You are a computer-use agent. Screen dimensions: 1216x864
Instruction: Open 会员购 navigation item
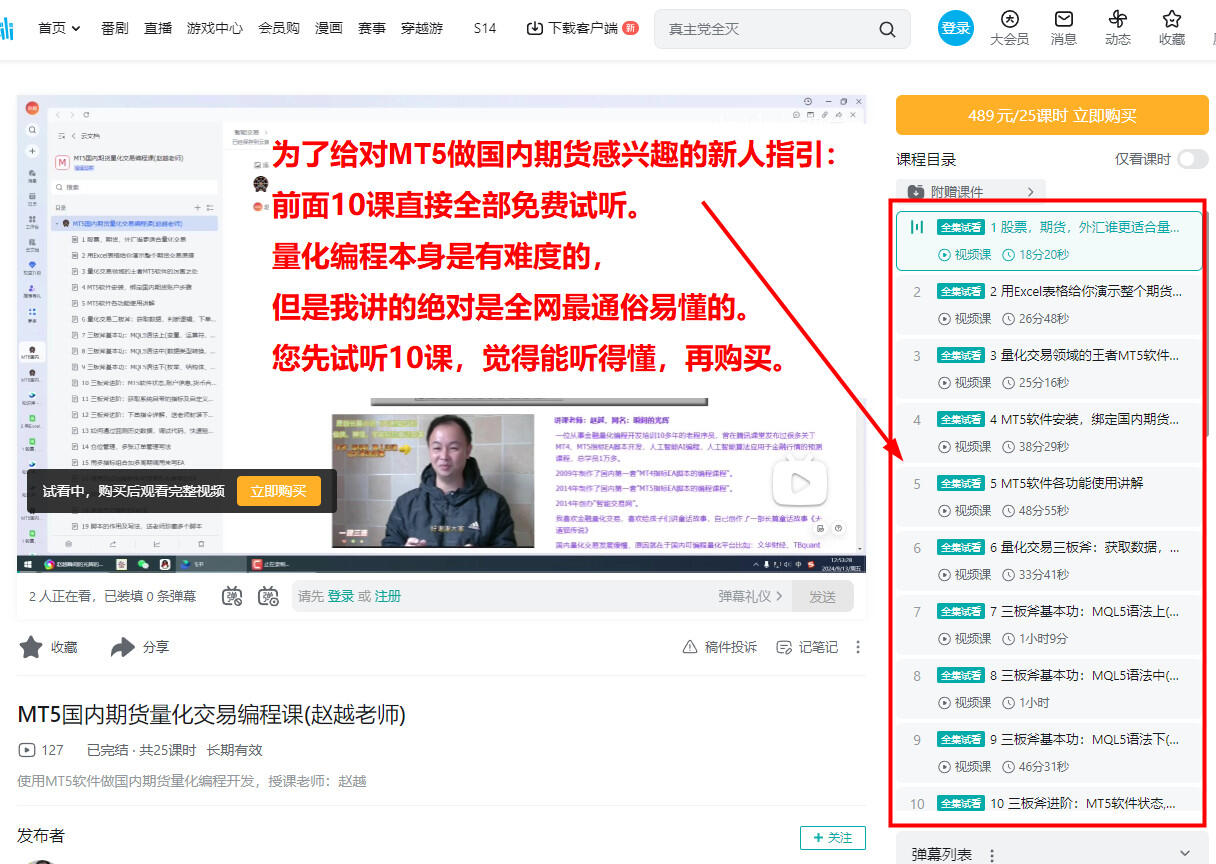[x=279, y=28]
